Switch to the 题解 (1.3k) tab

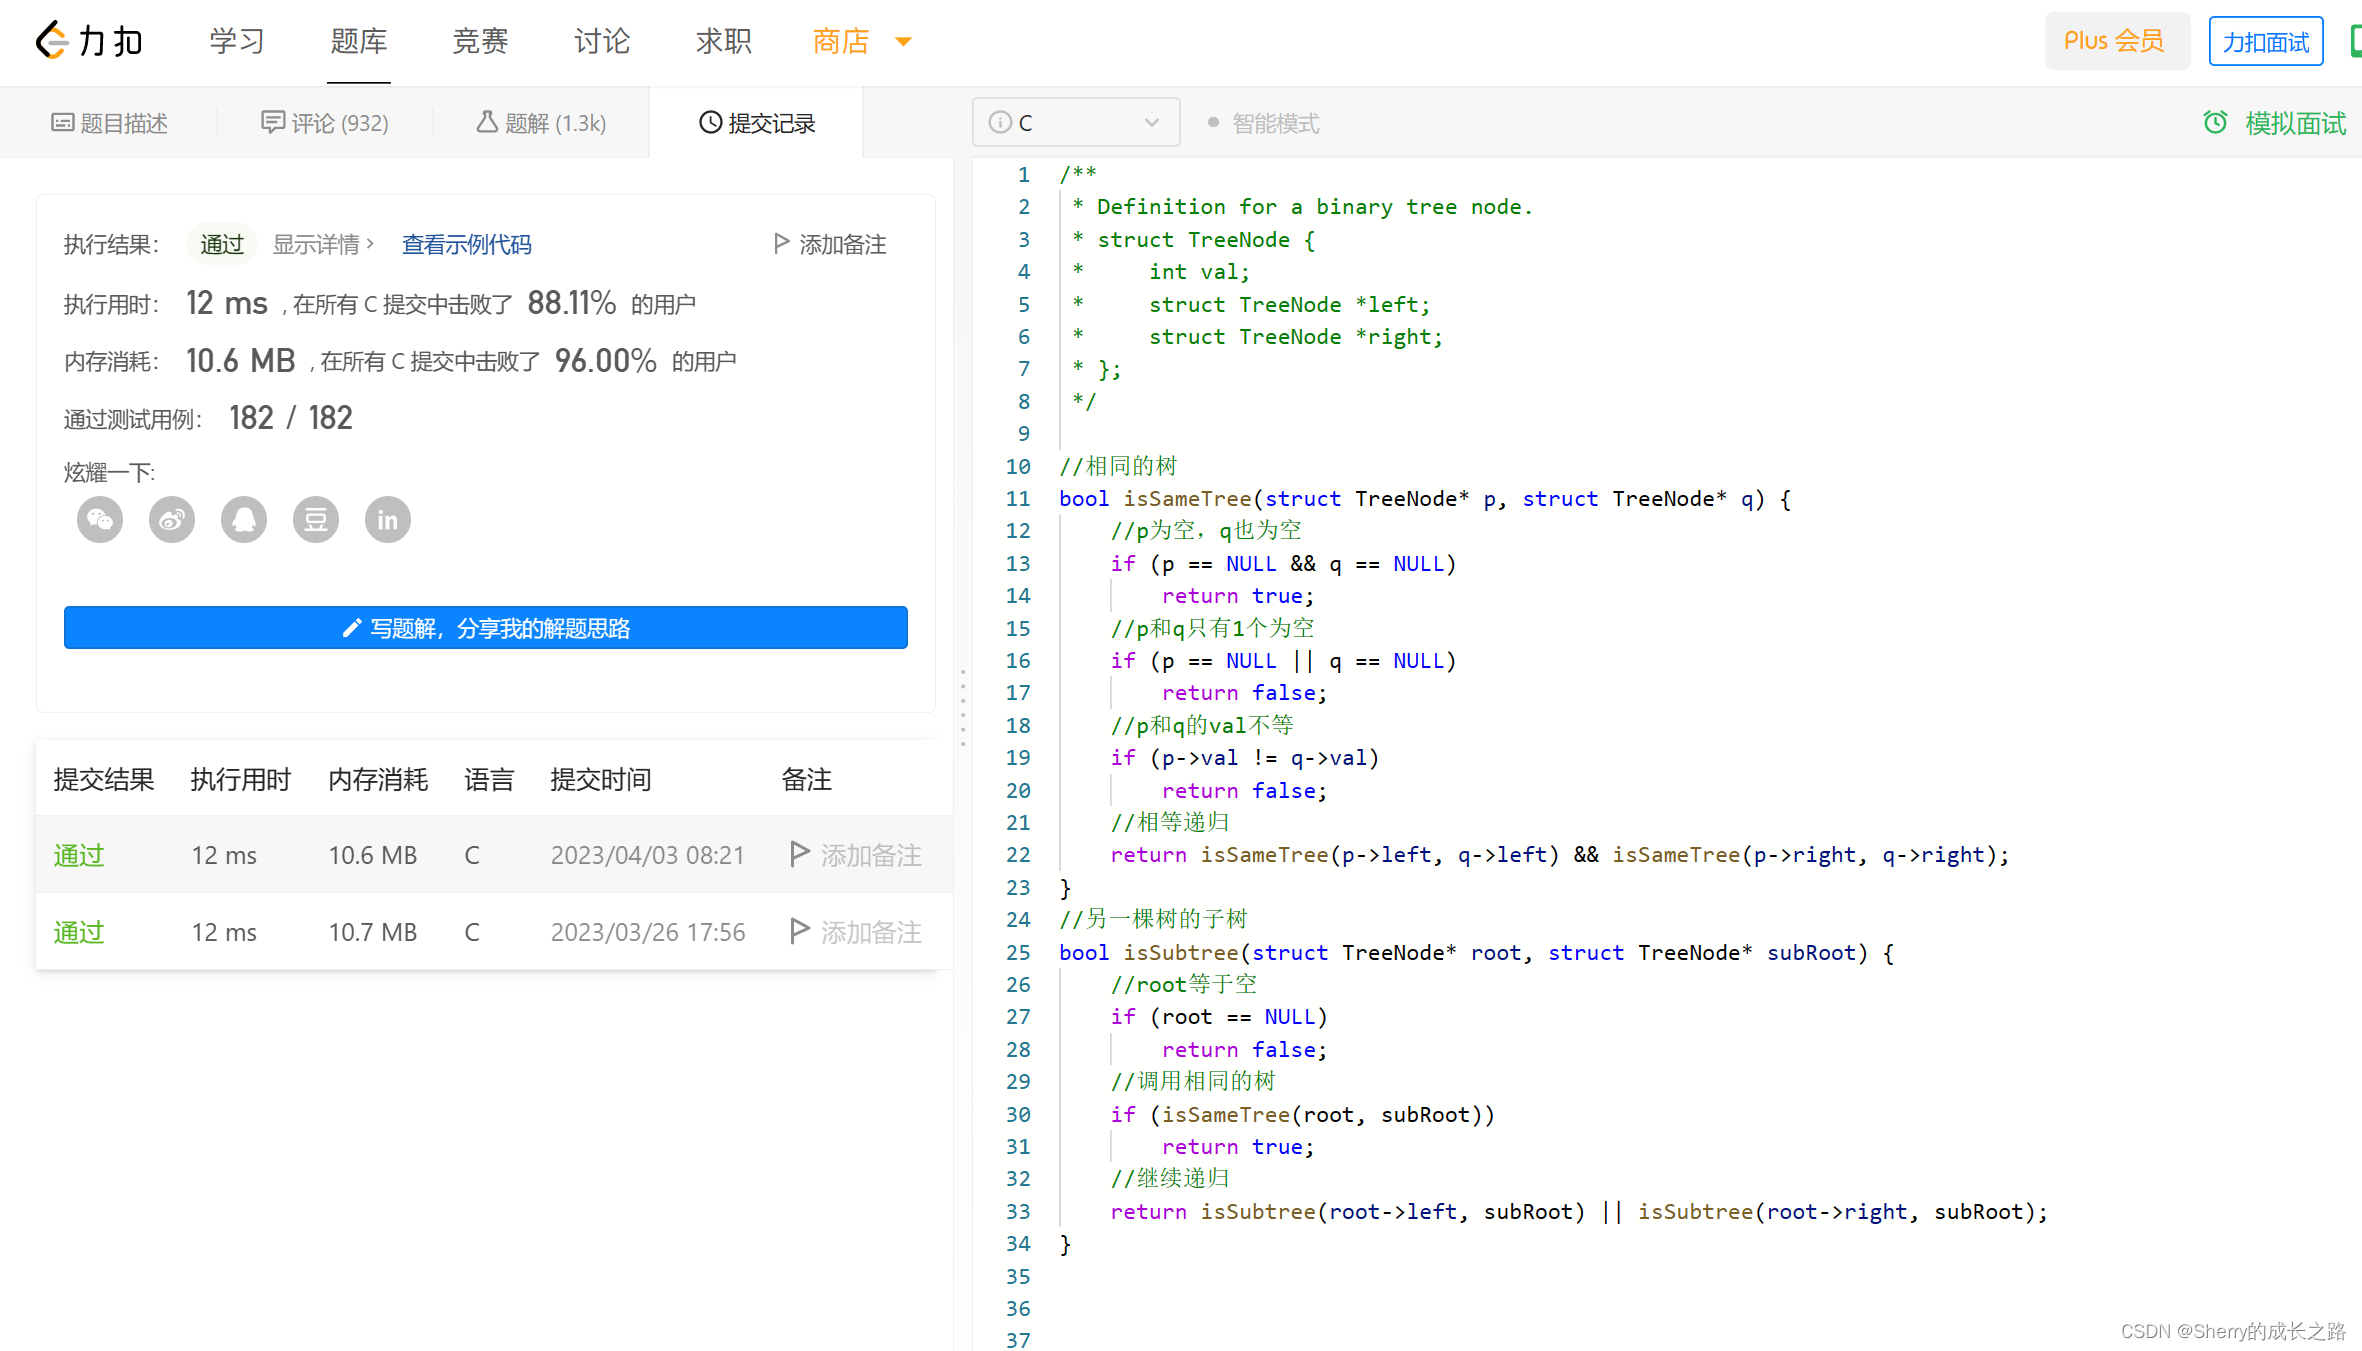(x=541, y=123)
